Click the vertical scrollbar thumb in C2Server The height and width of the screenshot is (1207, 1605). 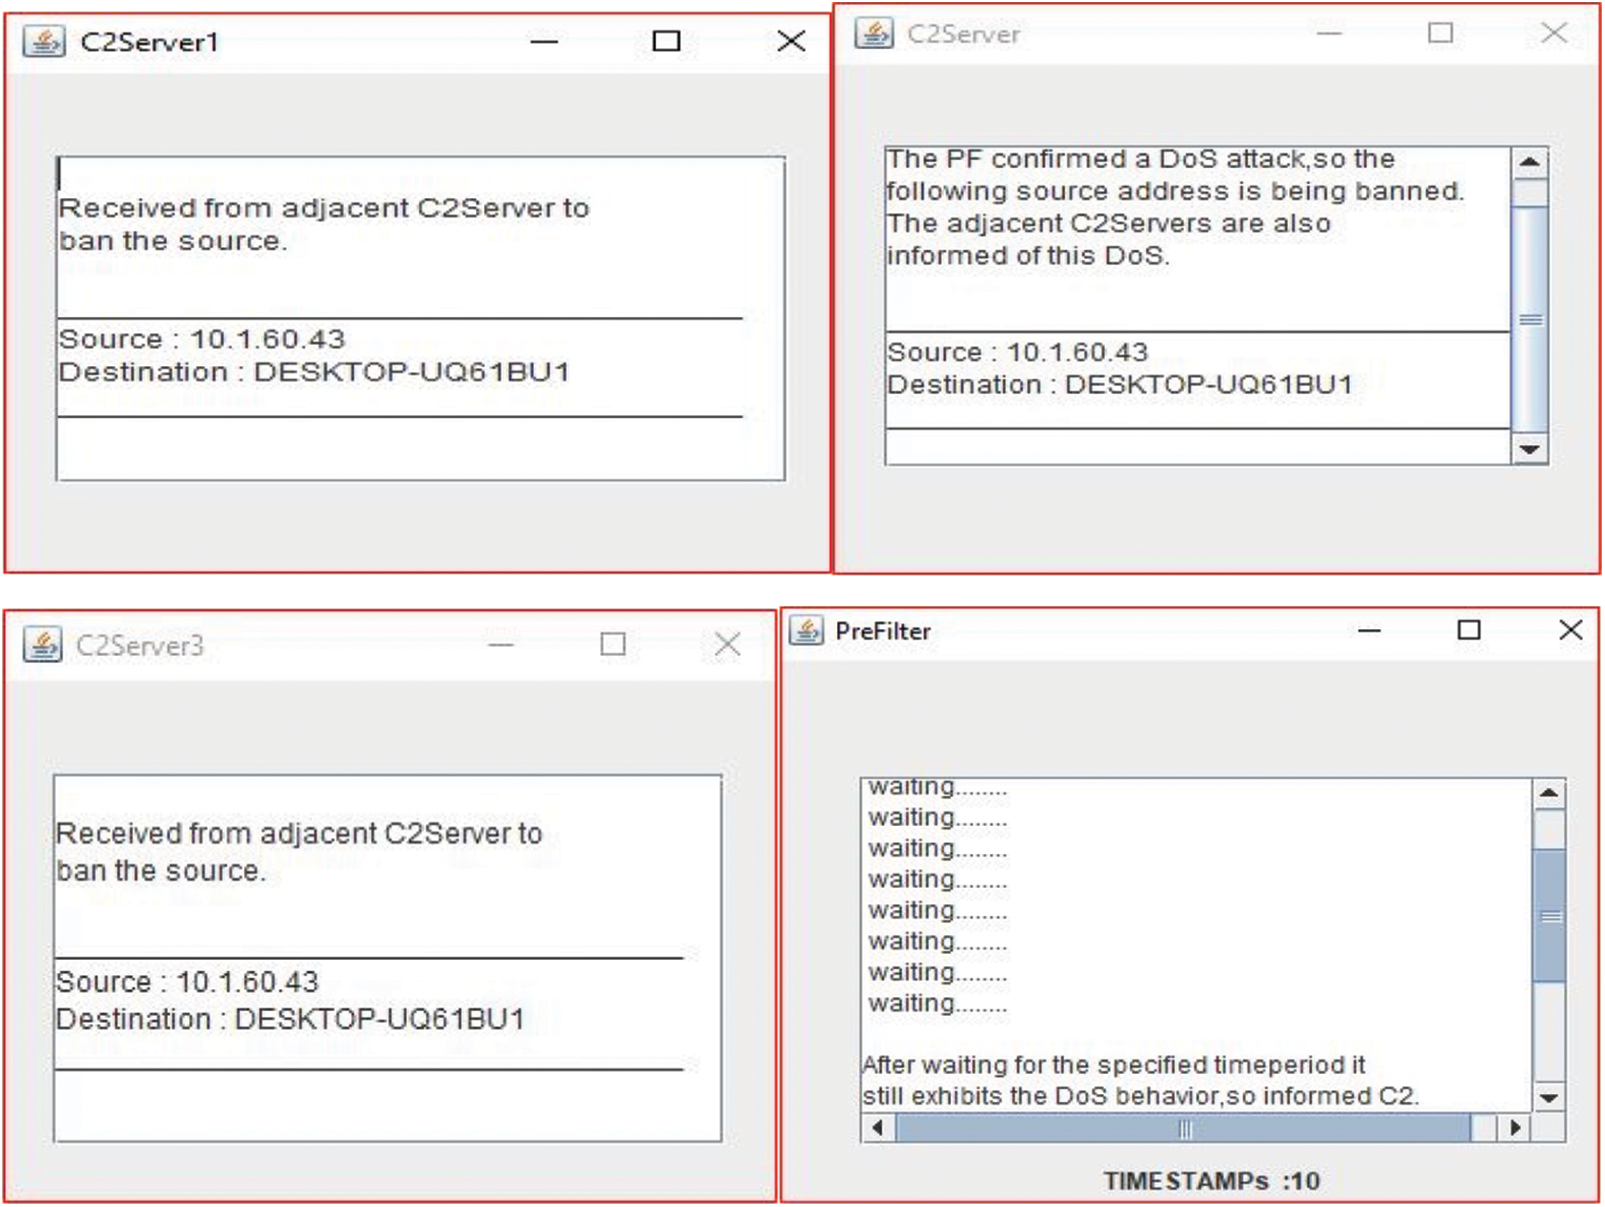tap(1529, 319)
